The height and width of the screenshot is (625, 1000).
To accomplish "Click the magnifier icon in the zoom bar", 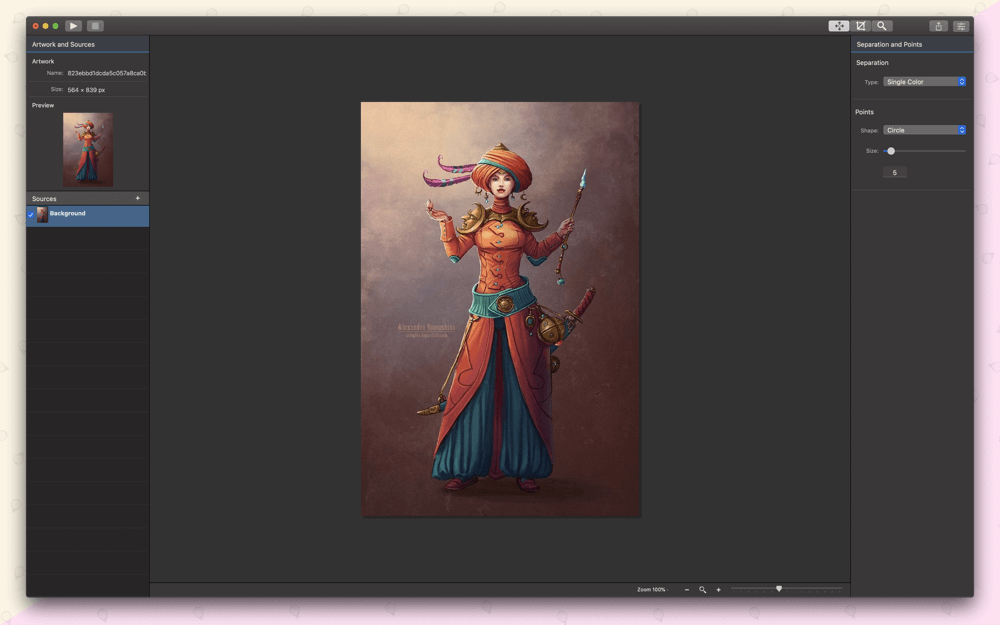I will pyautogui.click(x=702, y=590).
